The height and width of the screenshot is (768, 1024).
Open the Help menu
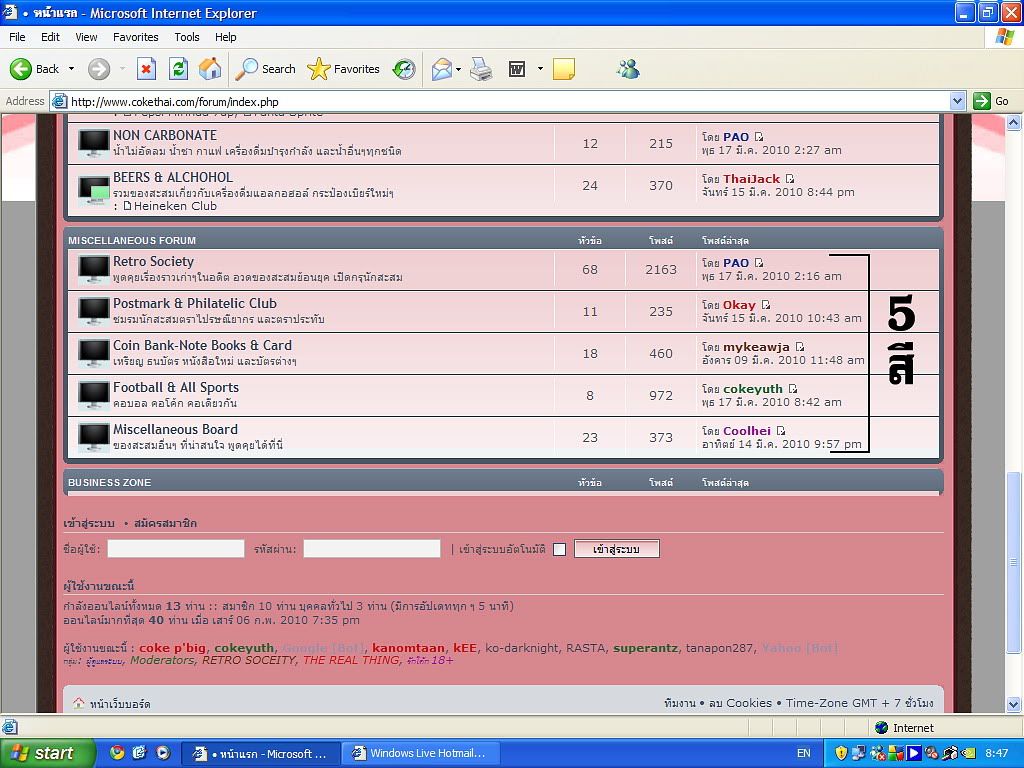coord(226,37)
